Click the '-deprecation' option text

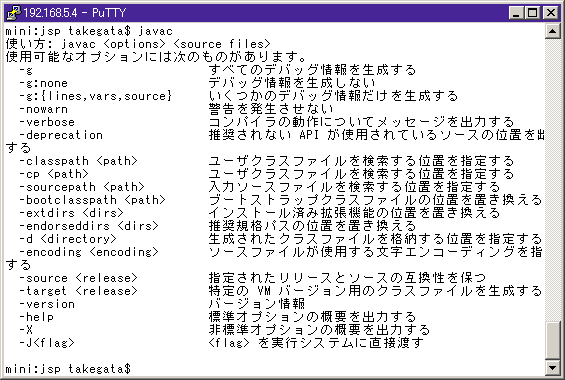click(x=61, y=135)
